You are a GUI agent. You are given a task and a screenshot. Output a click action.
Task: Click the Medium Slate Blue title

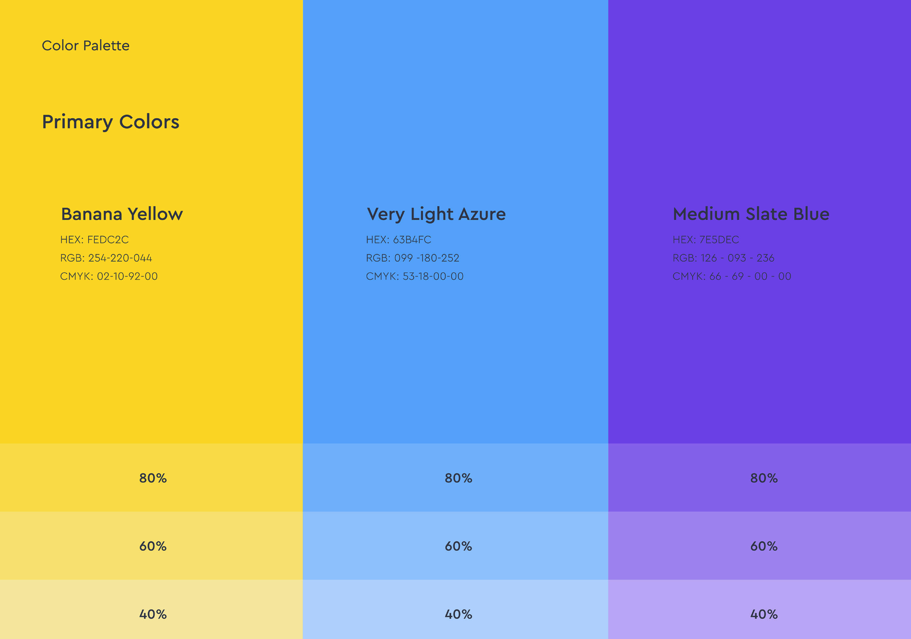pos(750,214)
